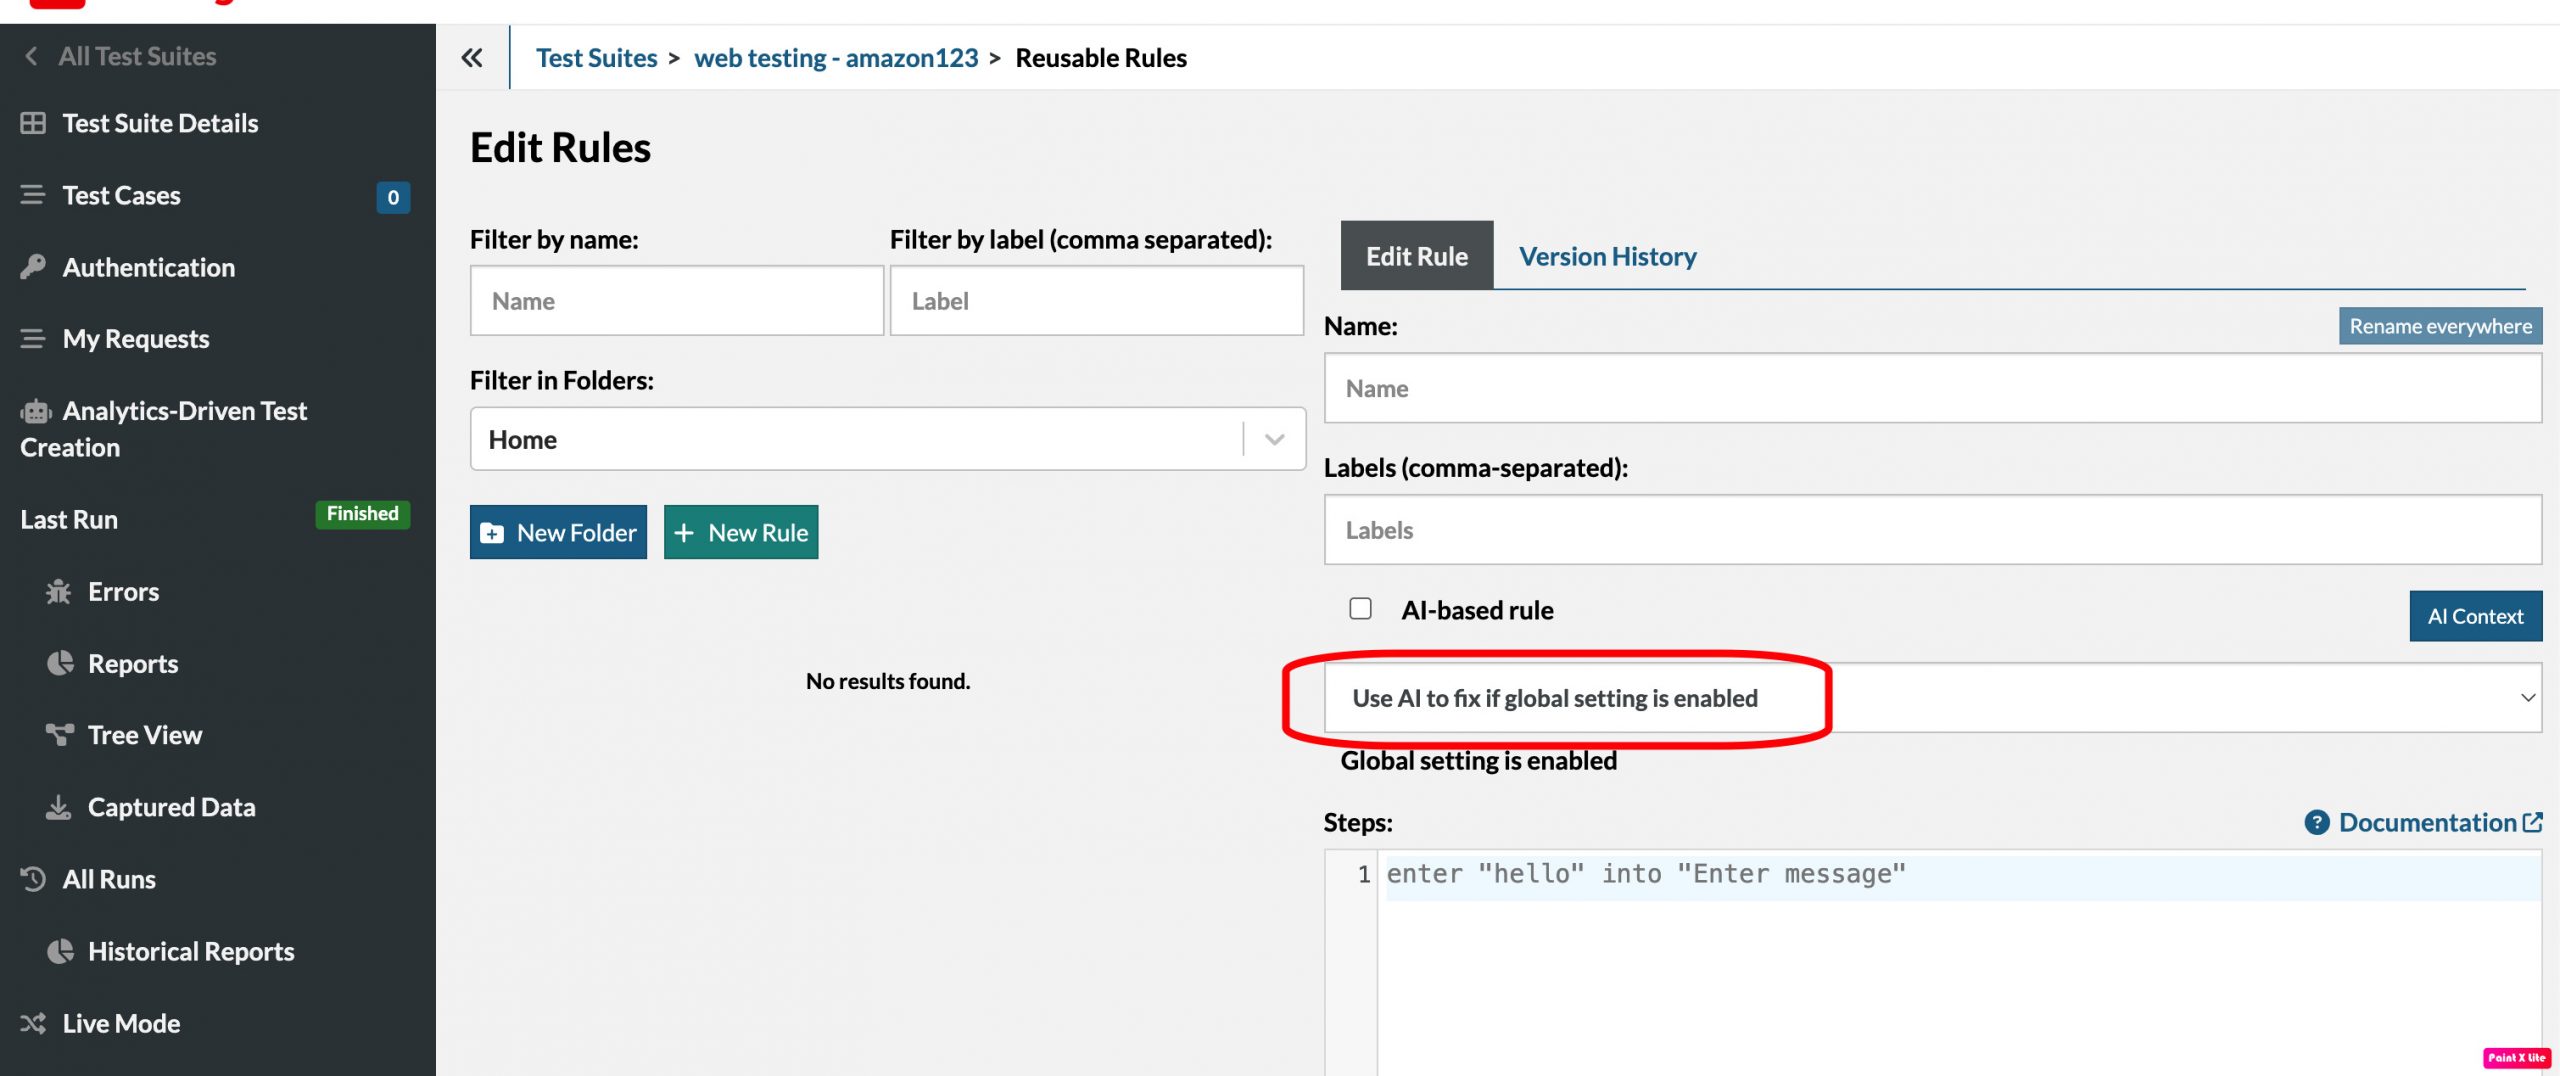This screenshot has height=1076, width=2560.
Task: Click the Authentication key icon
Action: click(33, 267)
